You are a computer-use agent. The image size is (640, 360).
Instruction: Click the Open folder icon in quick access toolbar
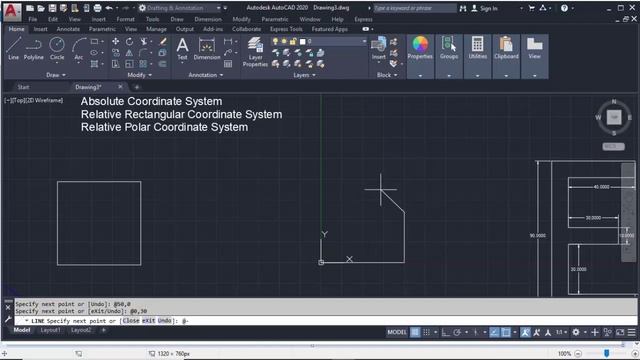(41, 8)
